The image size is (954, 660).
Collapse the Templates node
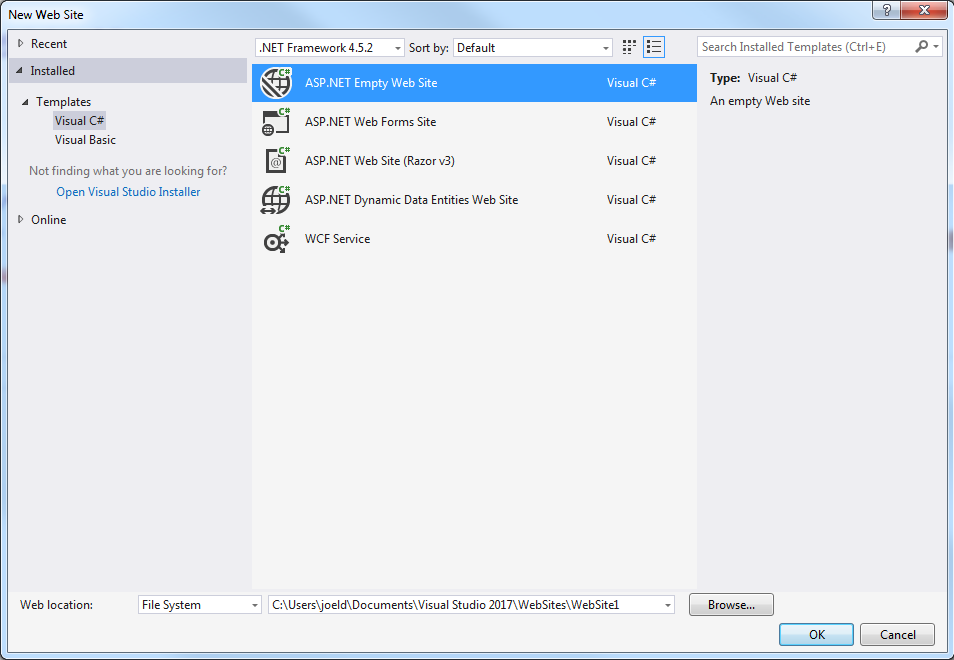(25, 102)
